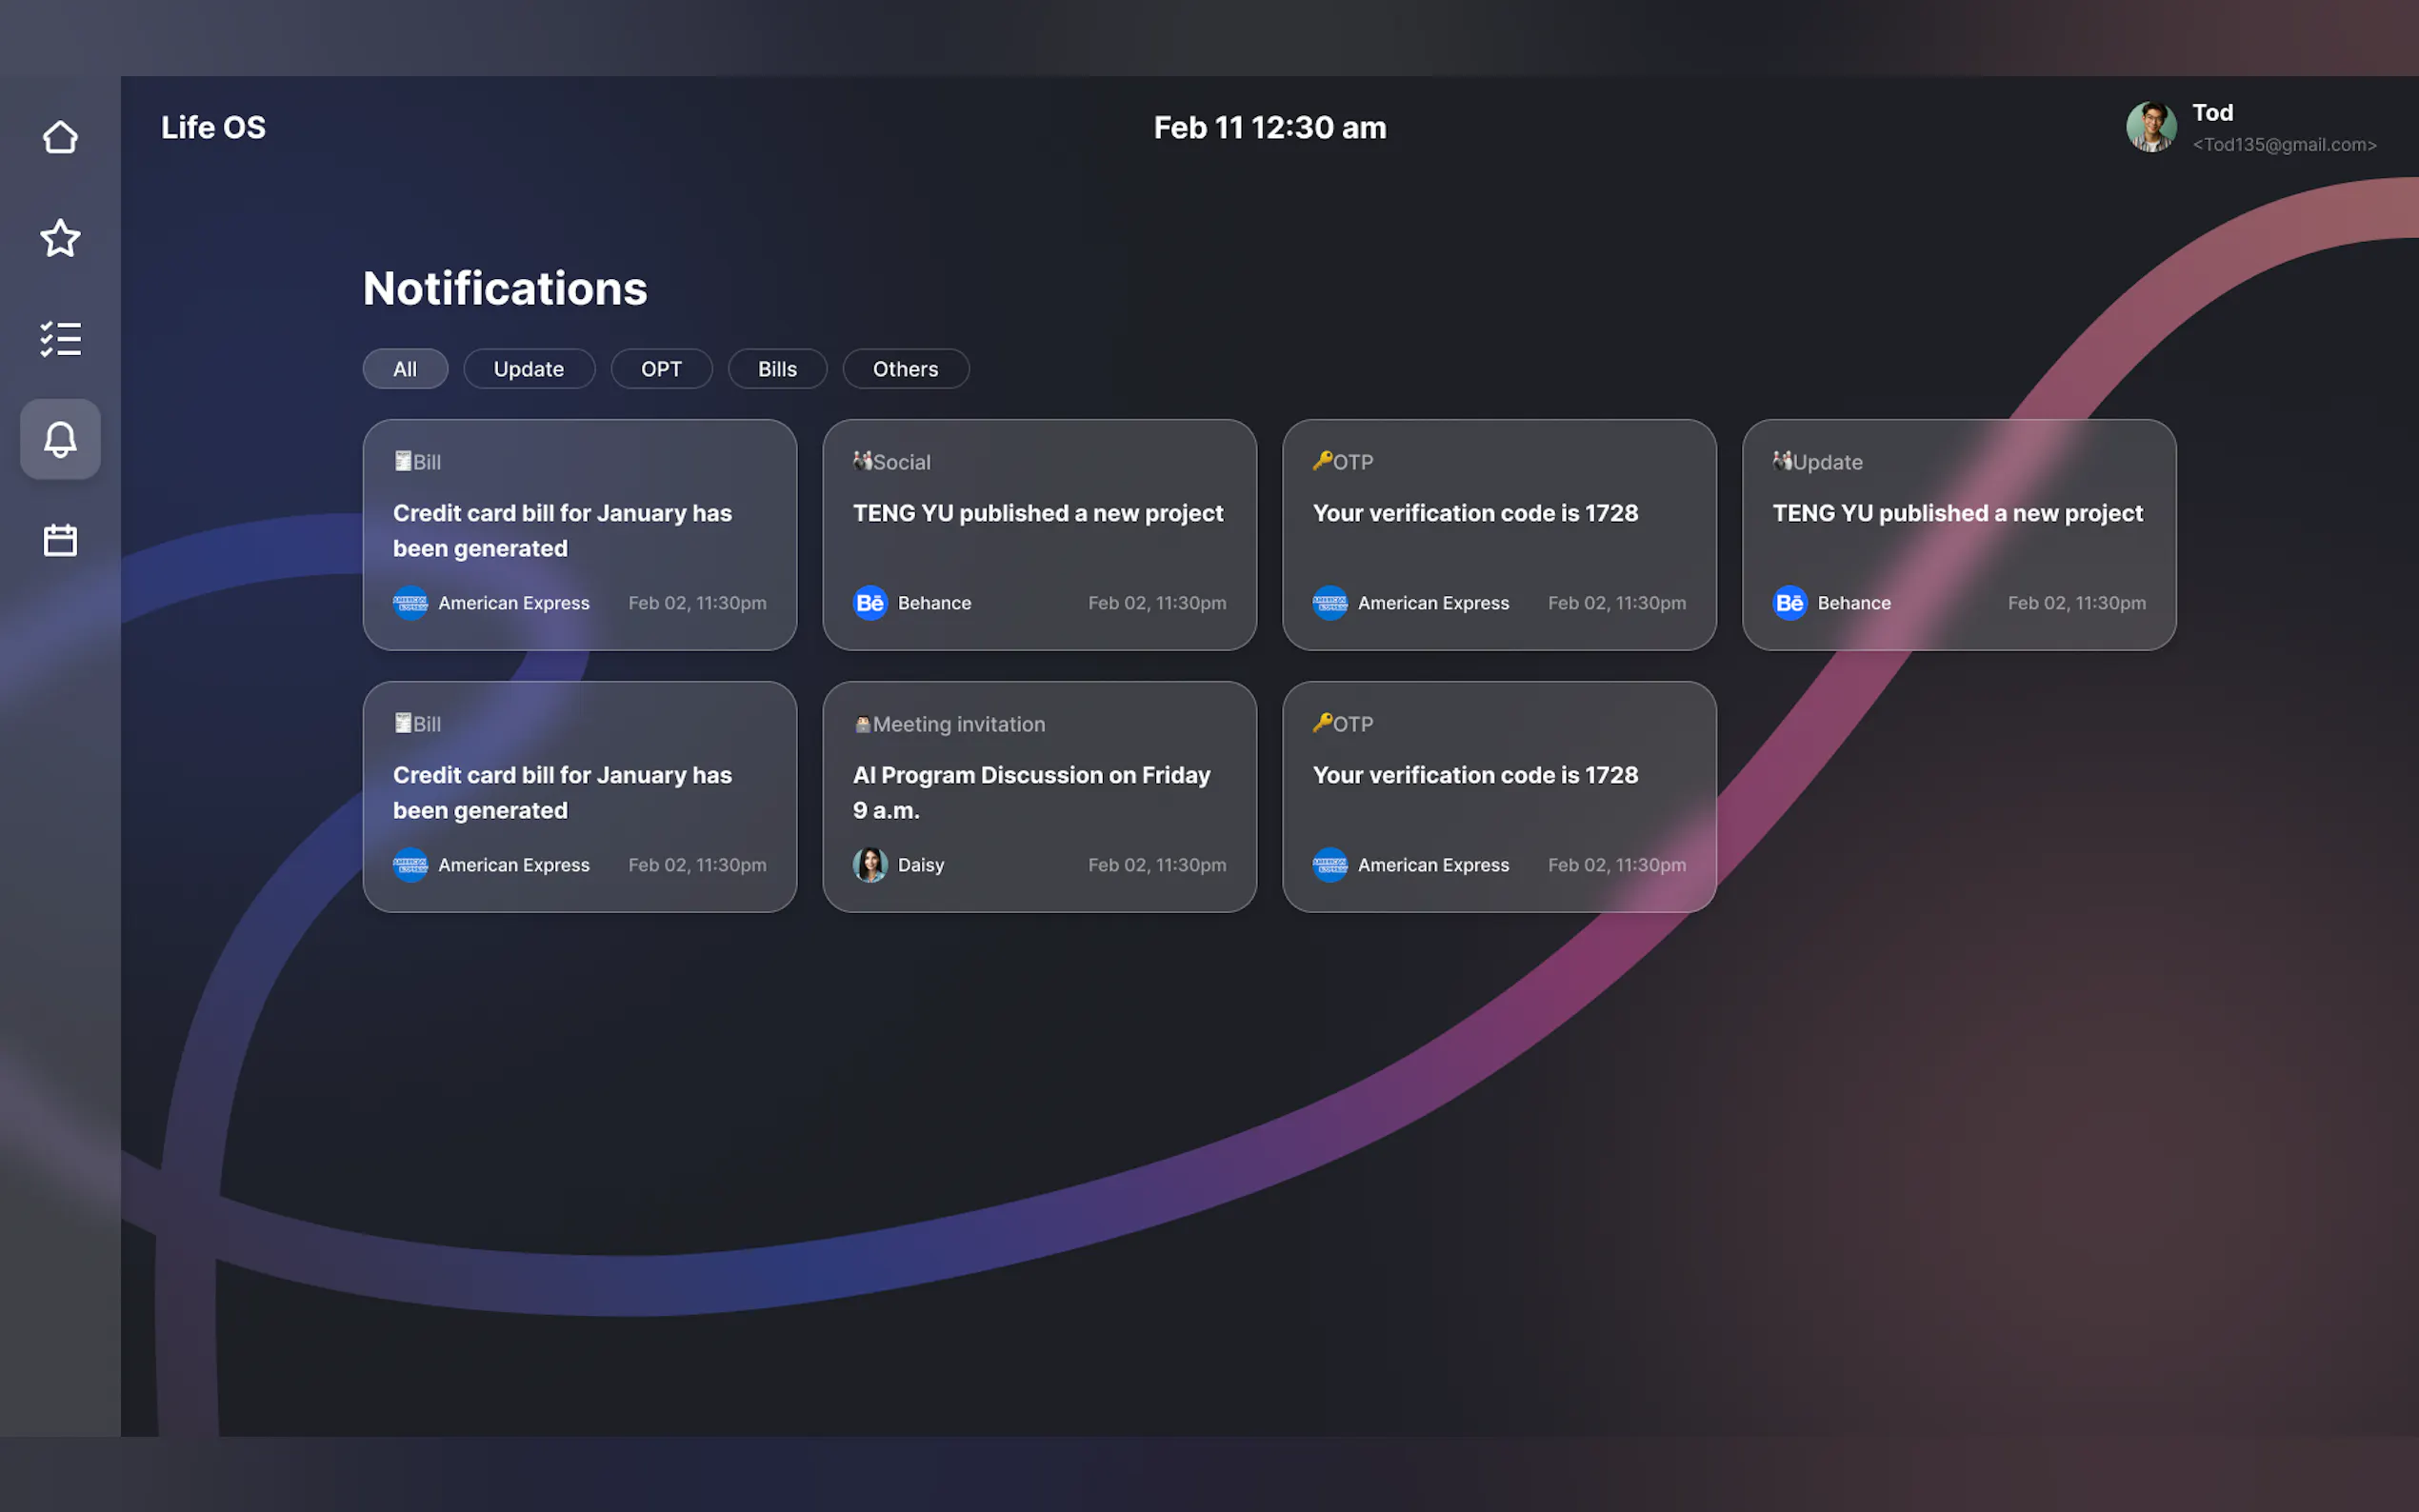Viewport: 2419px width, 1512px height.
Task: Open the Update card from Behance
Action: coord(1958,534)
